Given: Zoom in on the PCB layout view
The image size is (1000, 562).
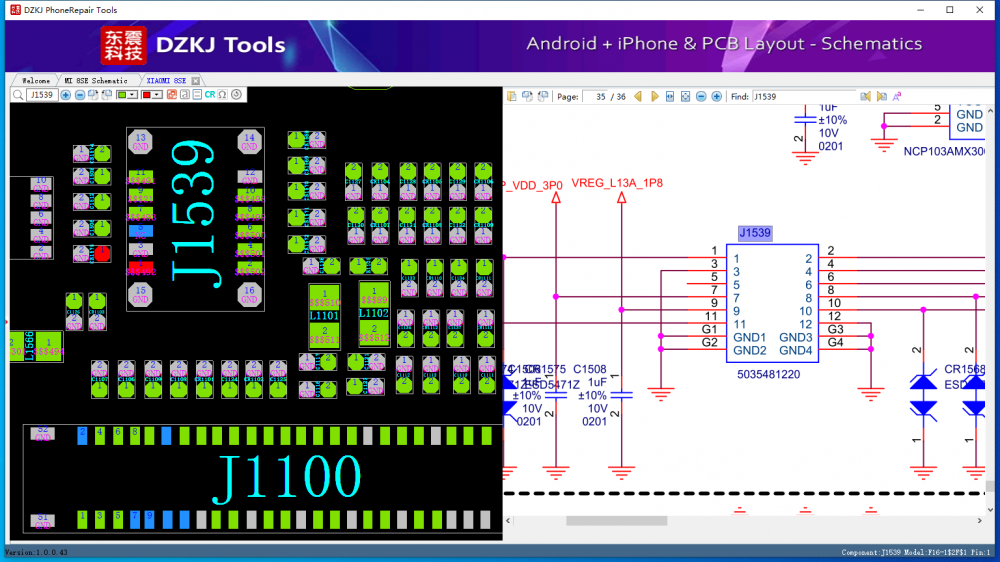Looking at the screenshot, I should point(66,95).
